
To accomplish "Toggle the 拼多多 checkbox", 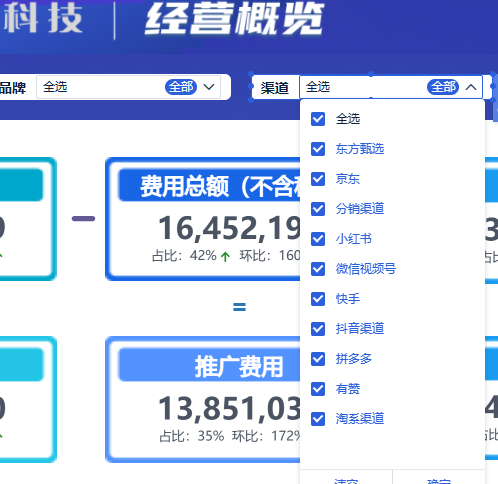I will (x=318, y=359).
